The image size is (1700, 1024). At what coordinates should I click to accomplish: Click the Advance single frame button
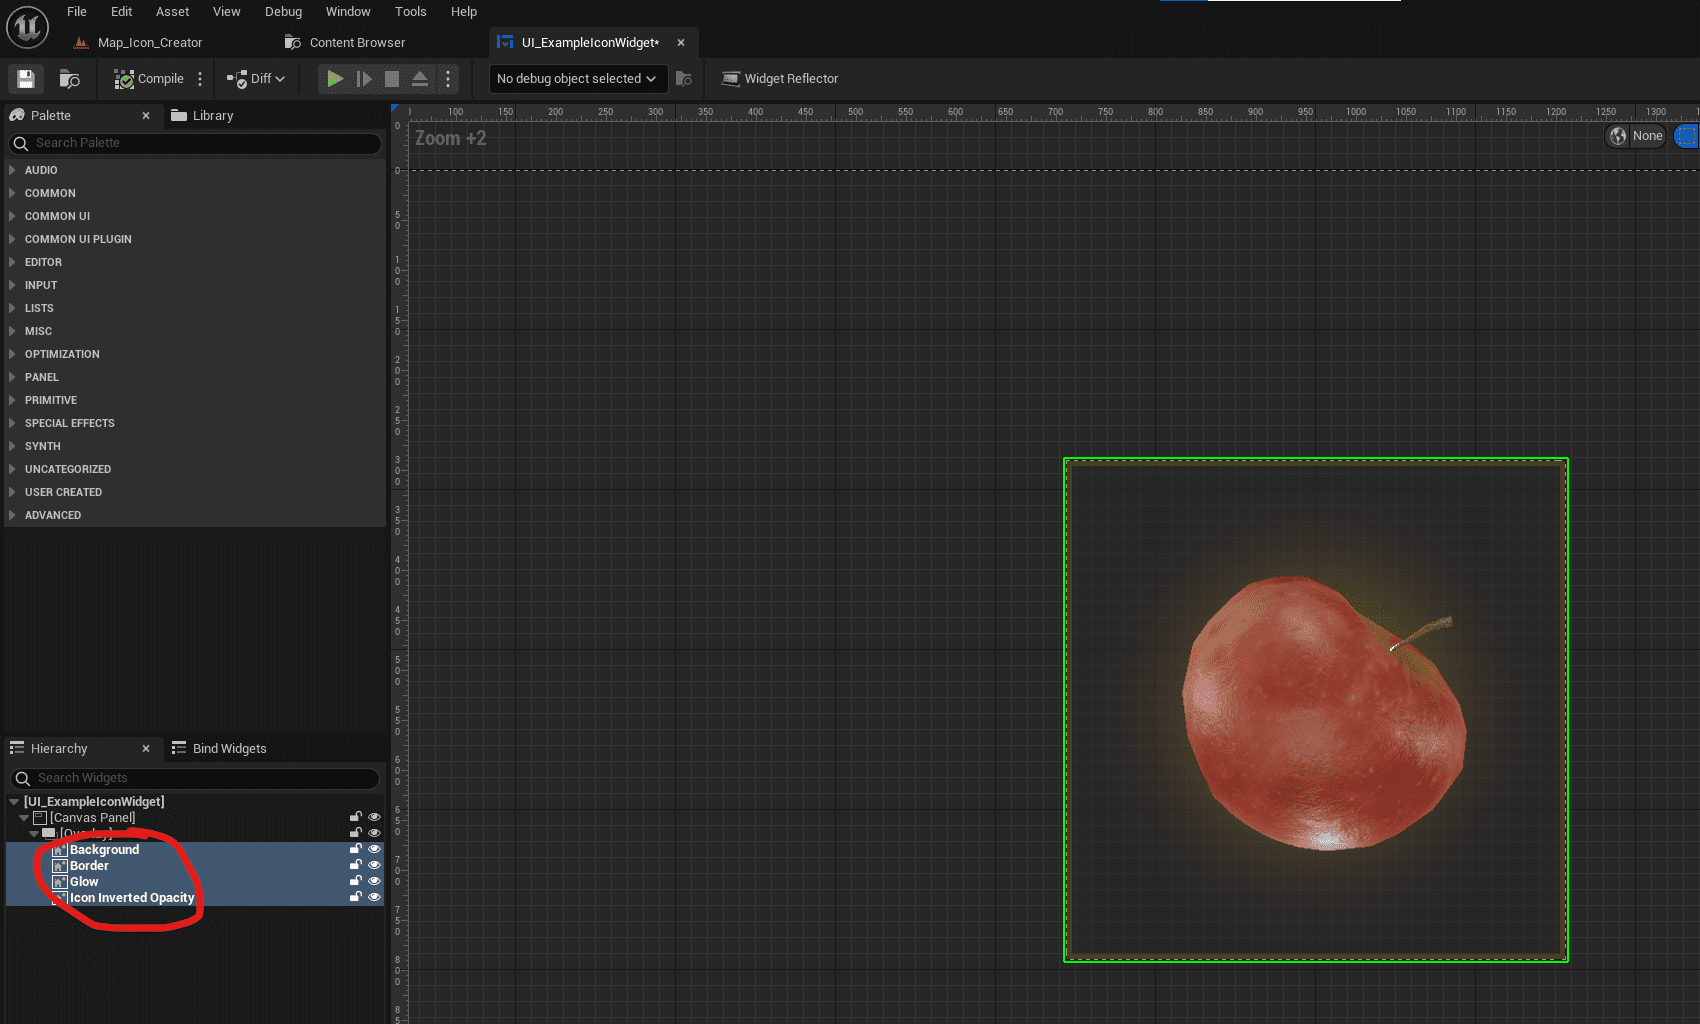(x=364, y=79)
